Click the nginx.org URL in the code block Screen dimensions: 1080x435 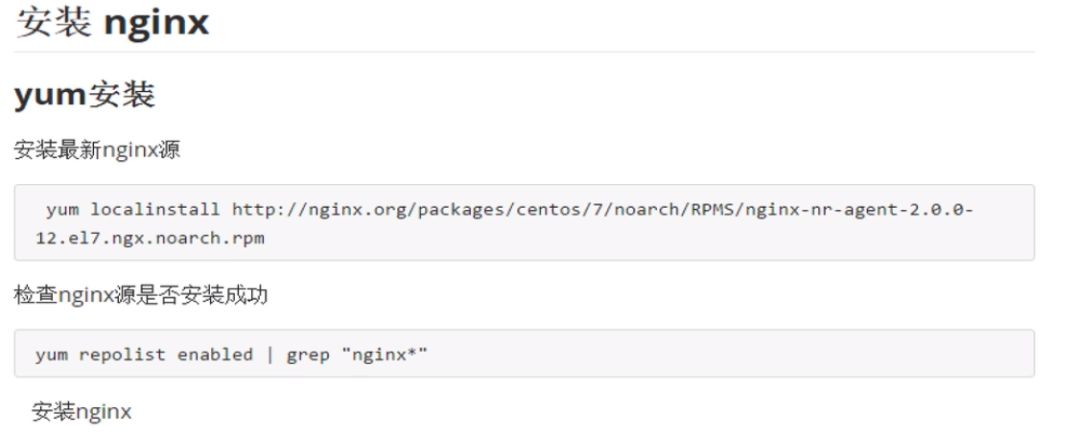click(602, 210)
